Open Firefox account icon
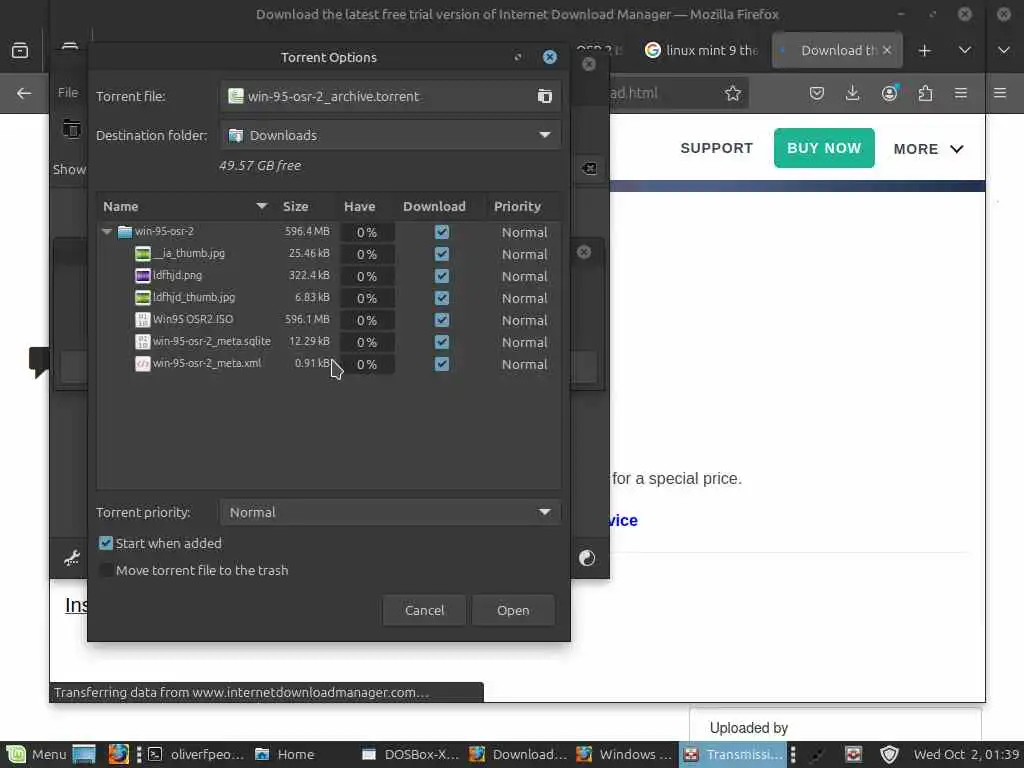Image resolution: width=1024 pixels, height=768 pixels. click(x=889, y=93)
